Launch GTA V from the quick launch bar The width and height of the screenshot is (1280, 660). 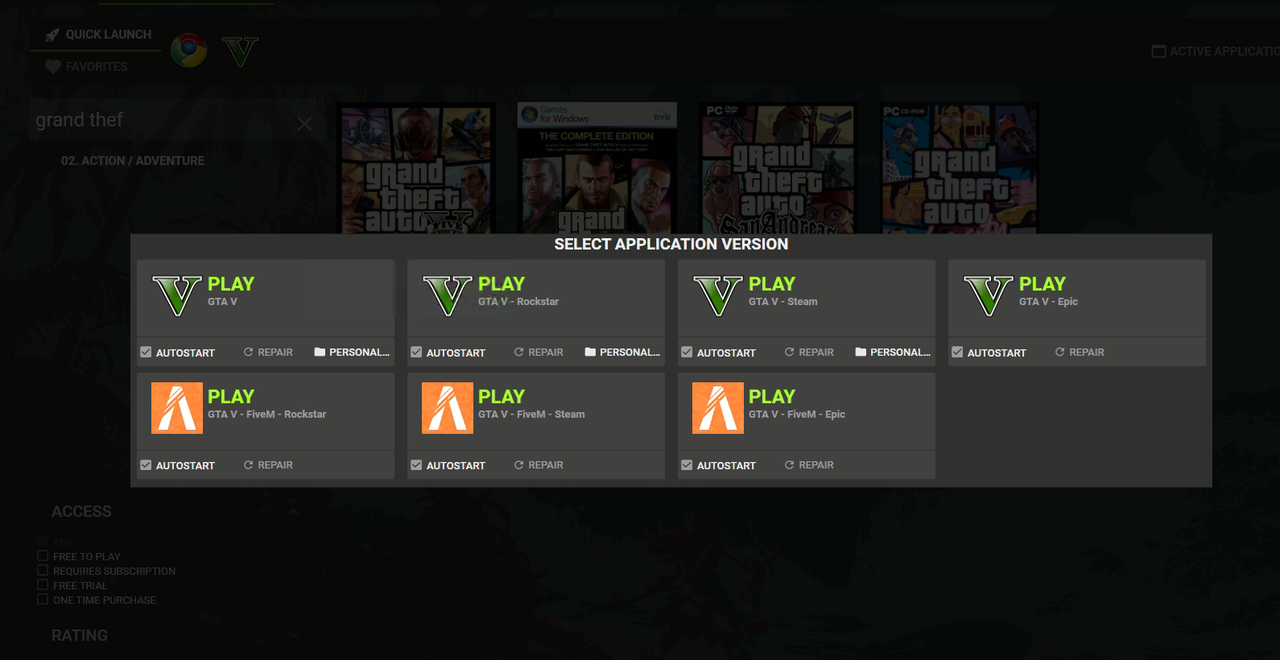coord(240,51)
